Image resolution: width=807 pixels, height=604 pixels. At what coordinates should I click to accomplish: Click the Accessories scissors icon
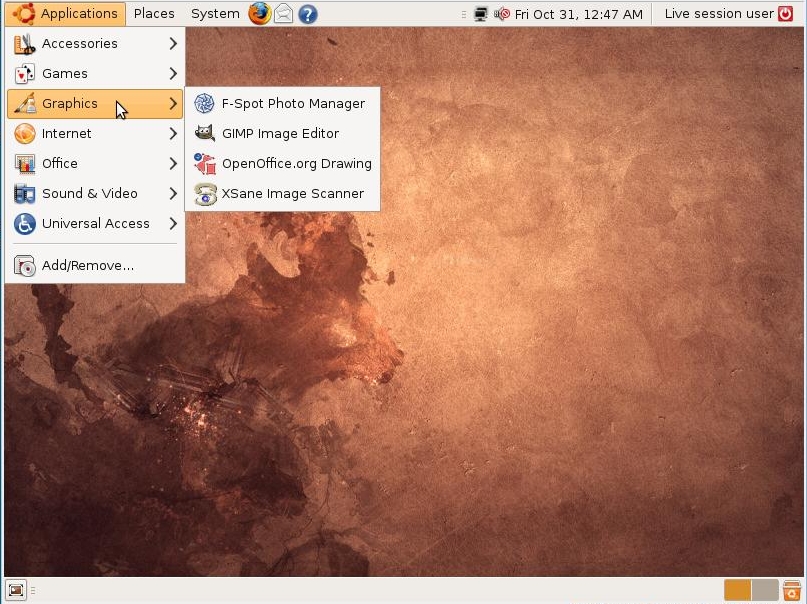tap(24, 44)
